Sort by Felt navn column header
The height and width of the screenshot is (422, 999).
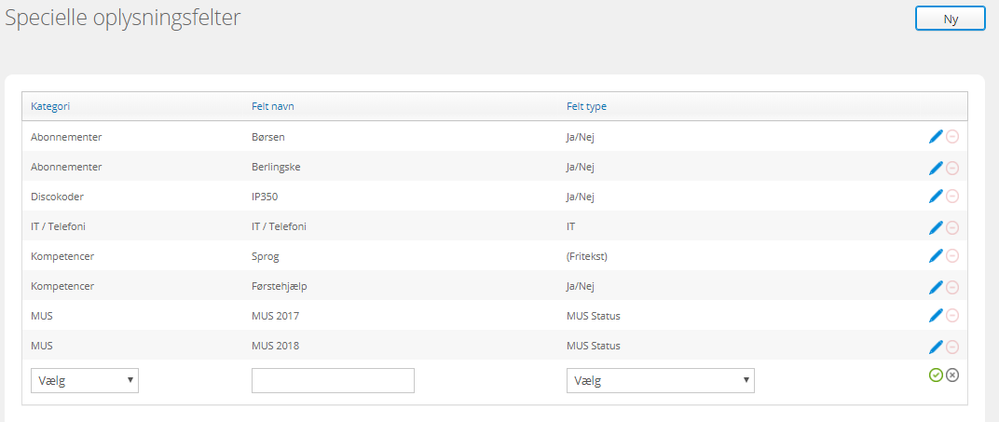tap(273, 106)
